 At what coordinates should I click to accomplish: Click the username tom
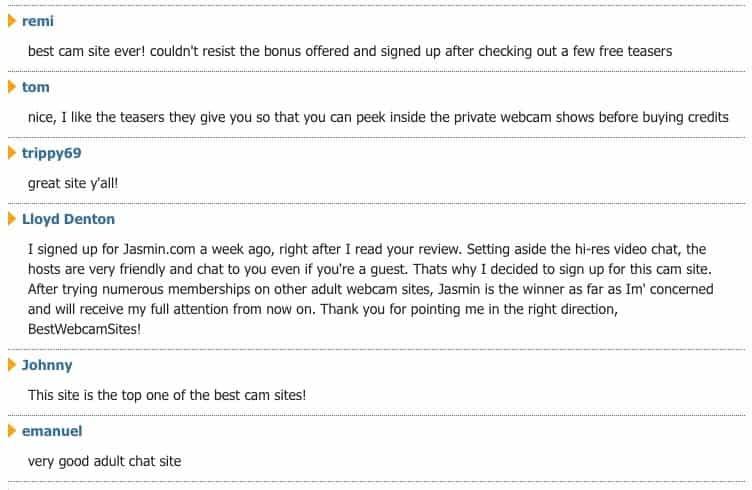click(x=35, y=87)
